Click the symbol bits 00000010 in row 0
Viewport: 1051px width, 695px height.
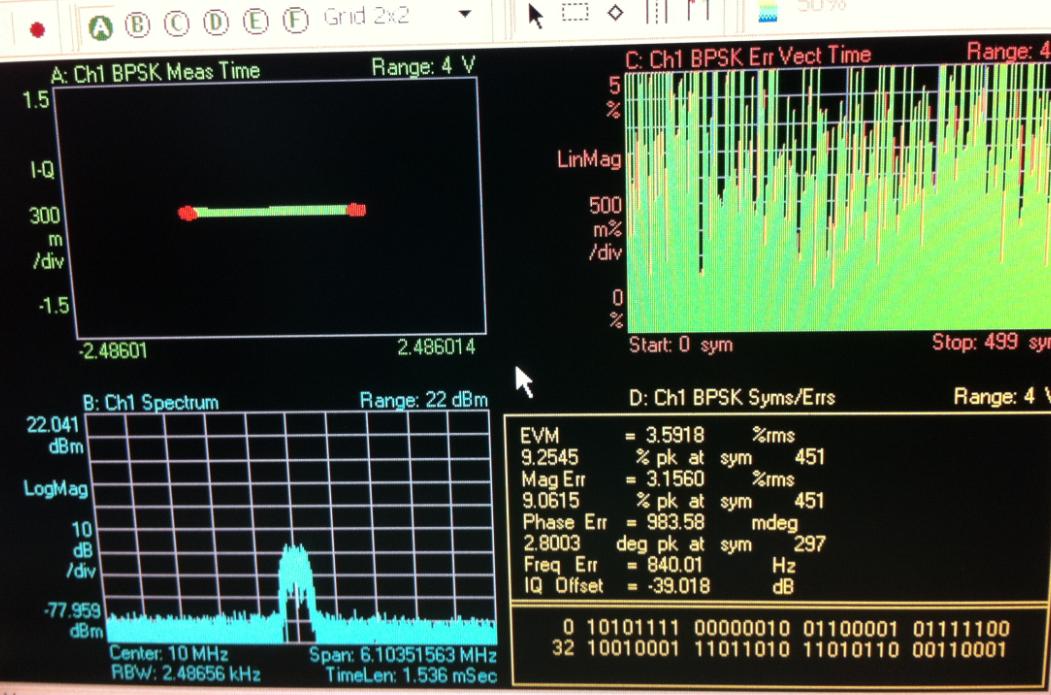coord(742,629)
